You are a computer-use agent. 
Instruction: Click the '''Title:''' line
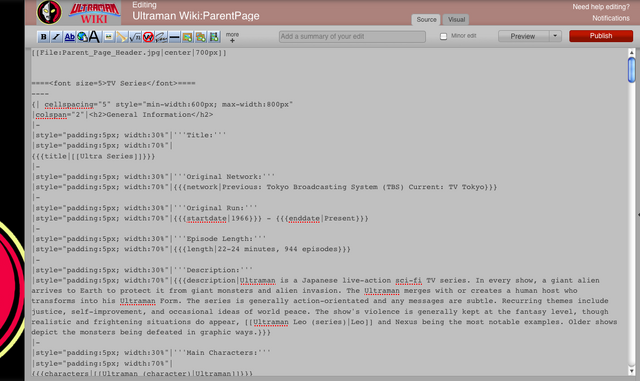tap(129, 135)
